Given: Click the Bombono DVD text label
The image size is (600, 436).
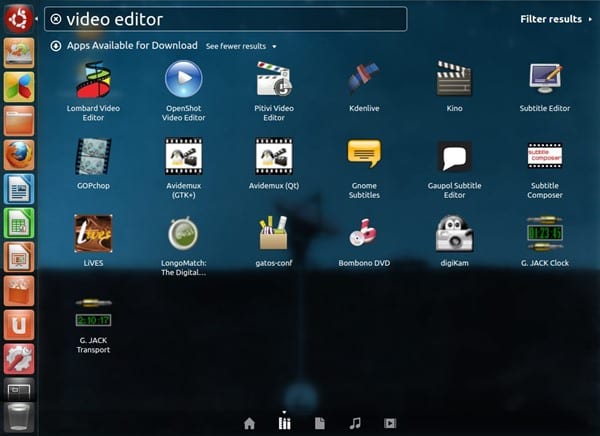Looking at the screenshot, I should point(364,263).
